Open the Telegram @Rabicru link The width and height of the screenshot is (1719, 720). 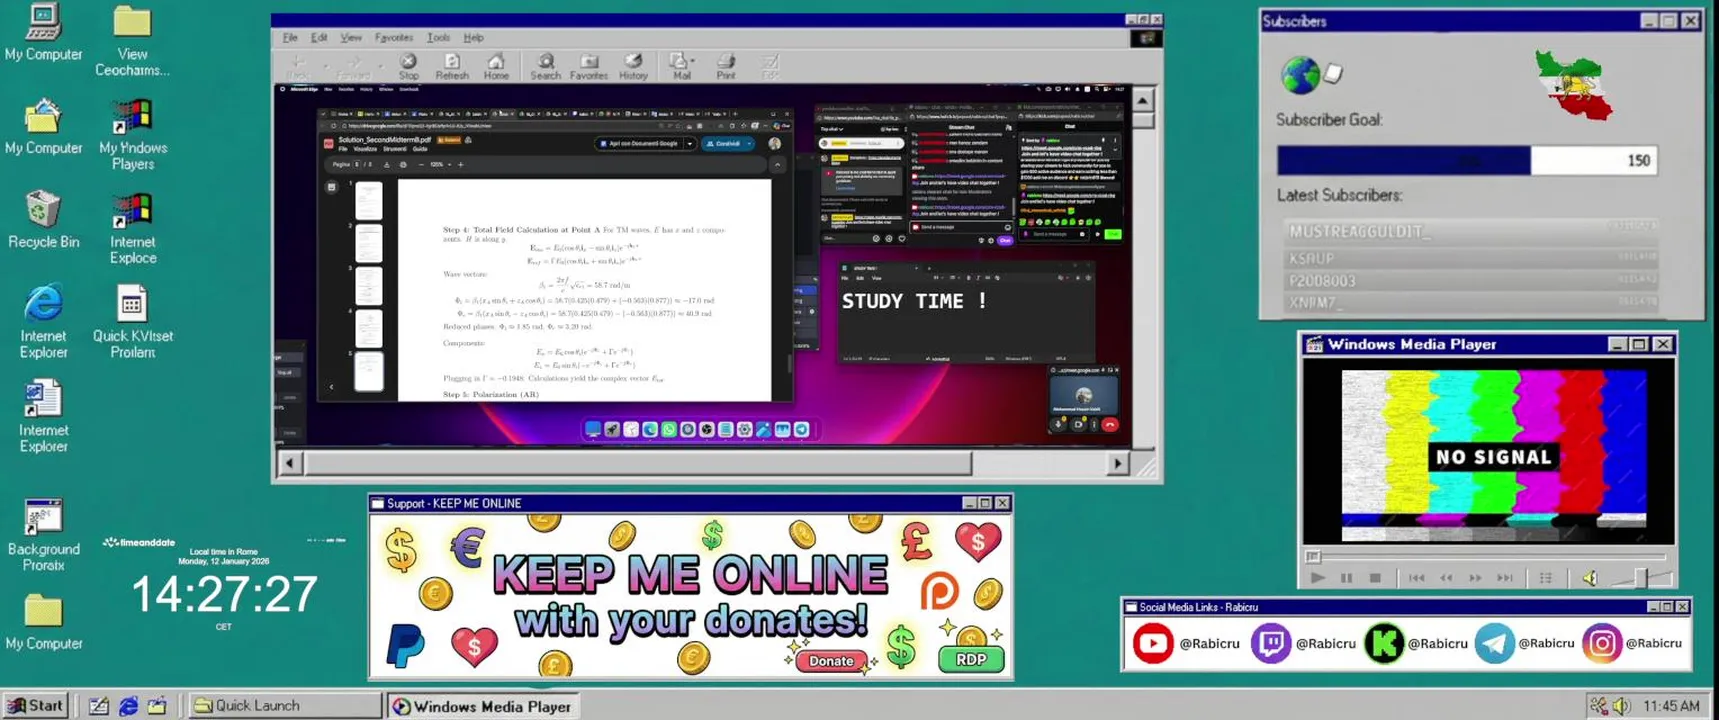pos(1525,643)
